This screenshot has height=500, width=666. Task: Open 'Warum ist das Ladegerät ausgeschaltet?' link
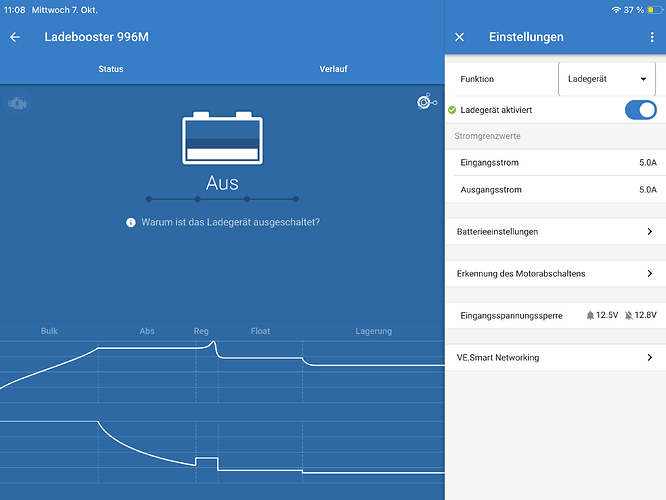click(x=230, y=223)
